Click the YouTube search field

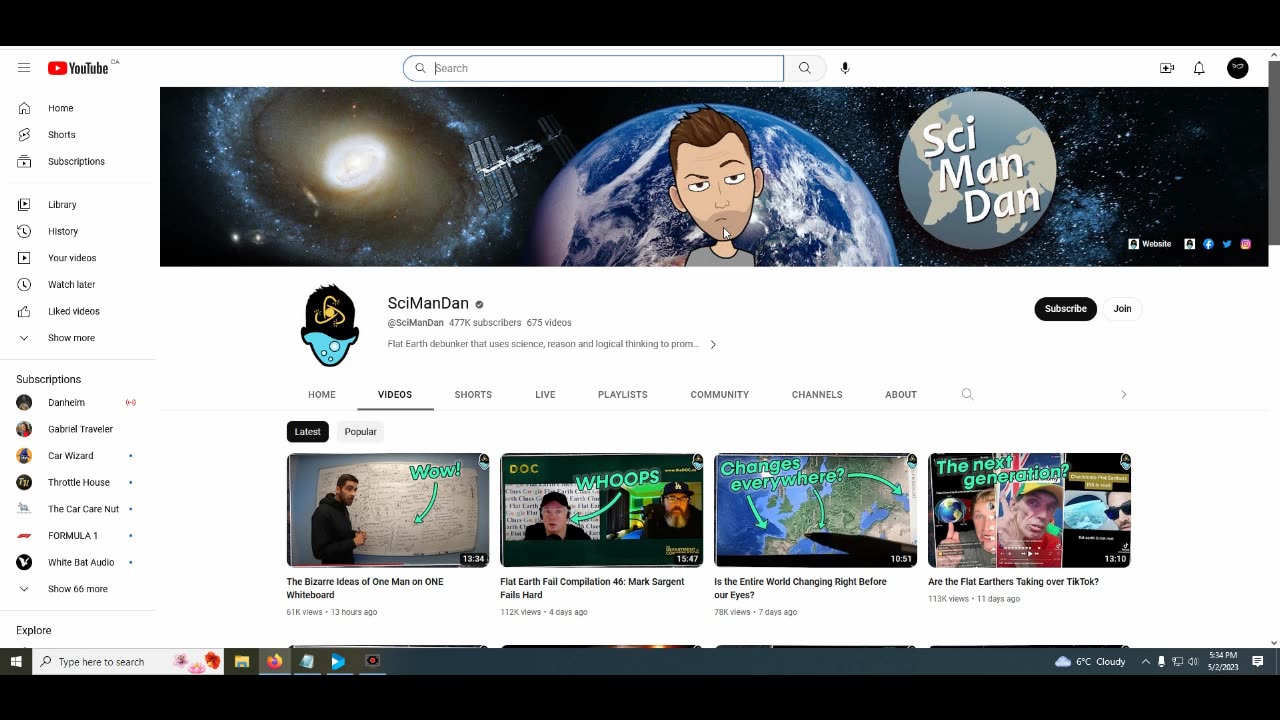(x=593, y=68)
